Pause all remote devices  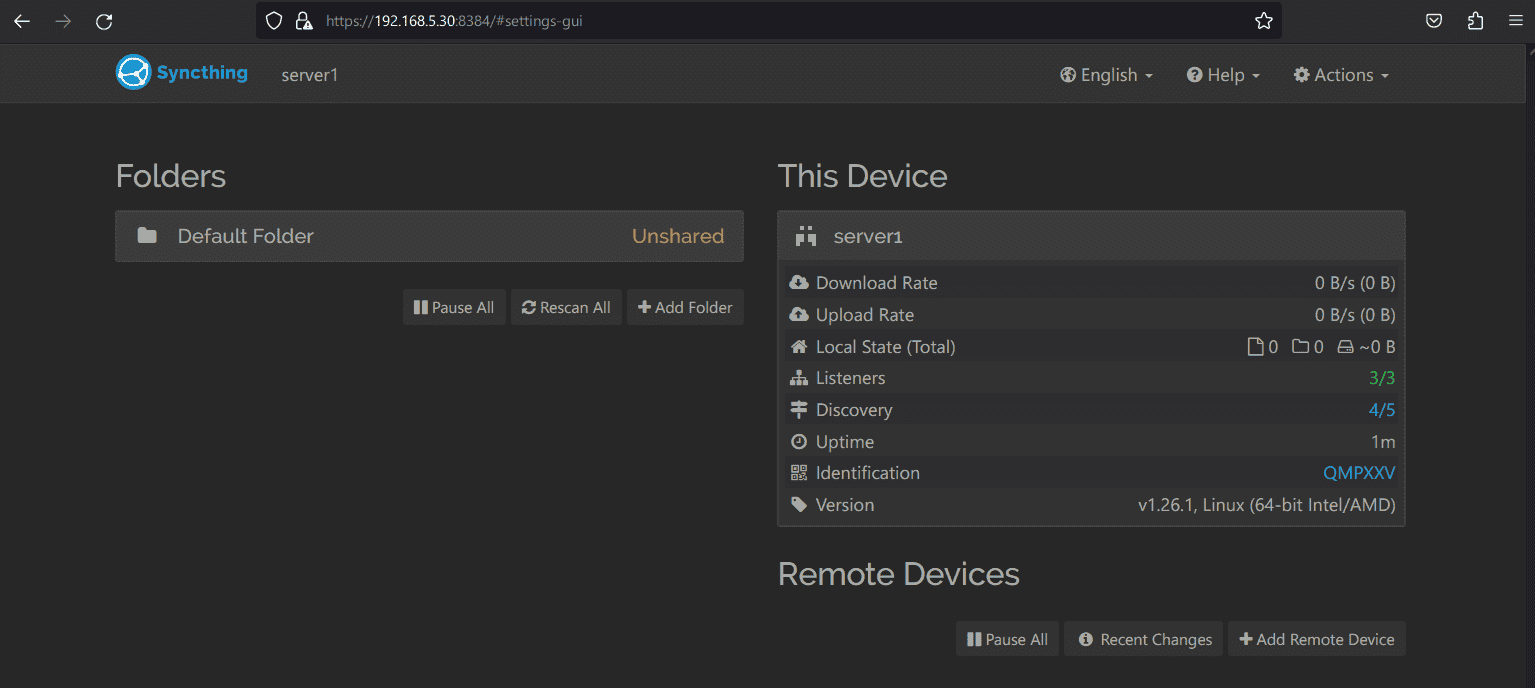coord(1008,639)
